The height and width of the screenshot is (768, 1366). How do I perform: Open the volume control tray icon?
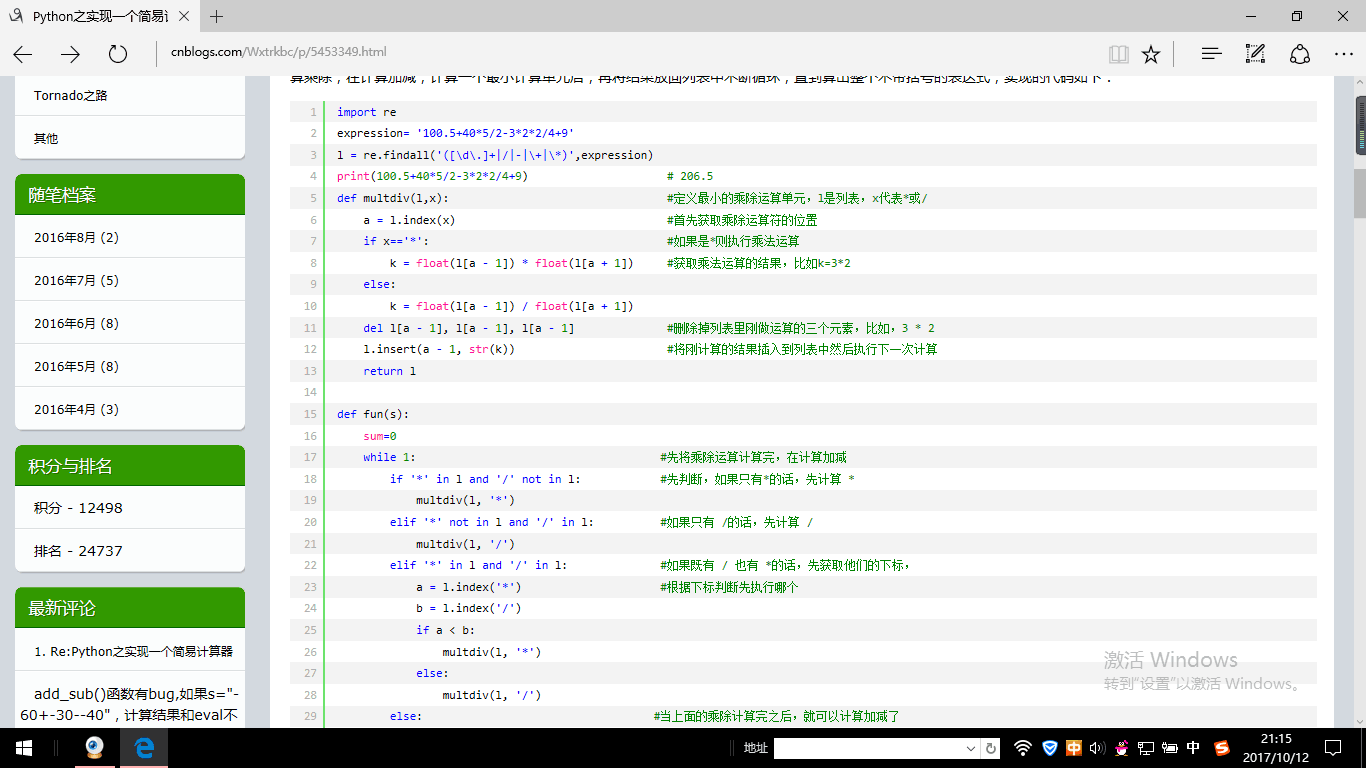[1096, 748]
